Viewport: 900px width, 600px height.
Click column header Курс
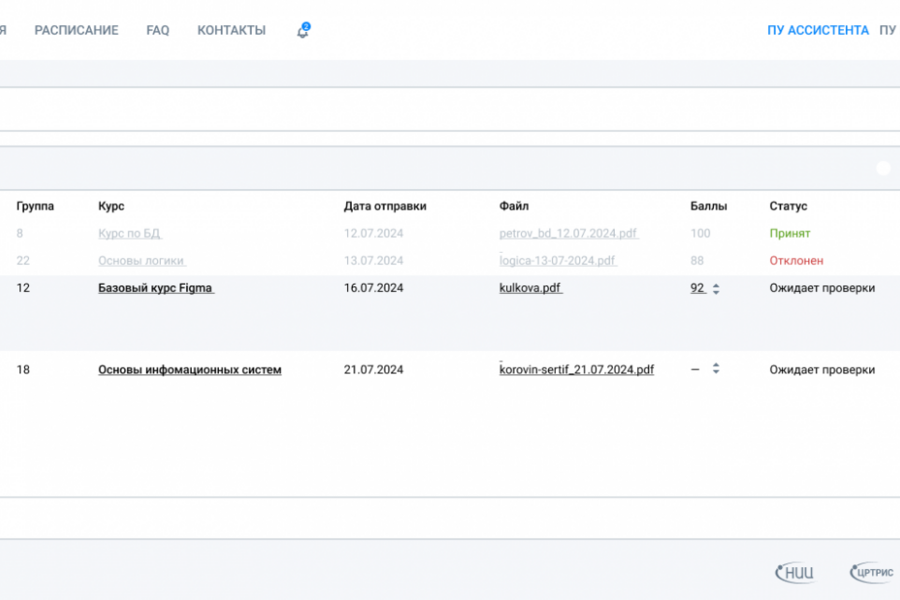[x=111, y=206]
